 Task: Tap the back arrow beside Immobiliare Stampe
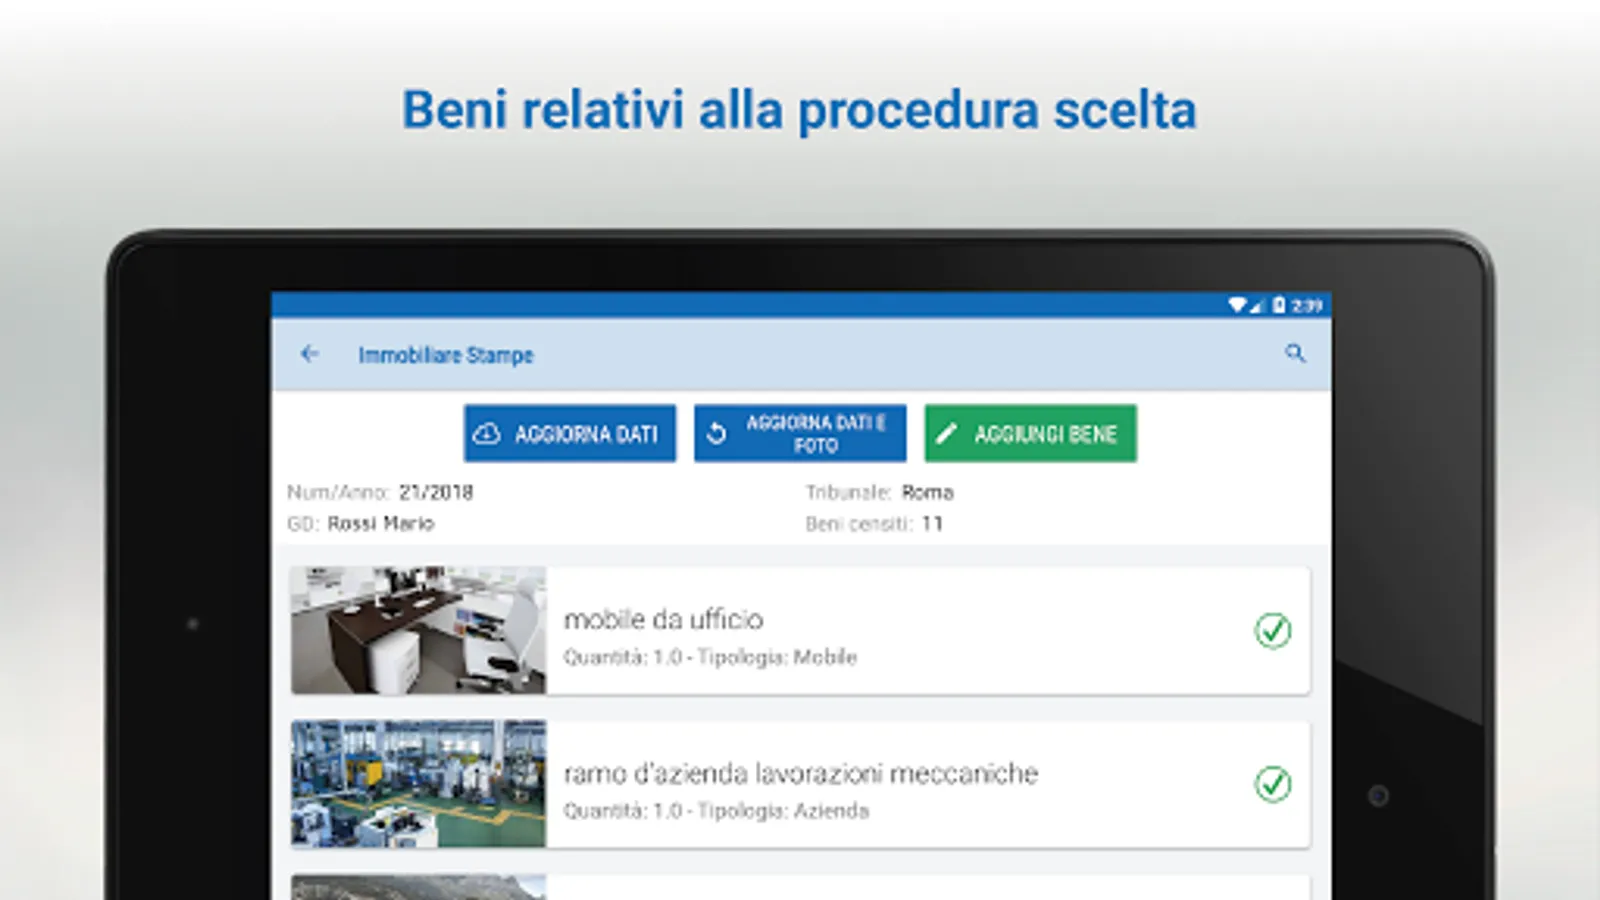(x=310, y=353)
